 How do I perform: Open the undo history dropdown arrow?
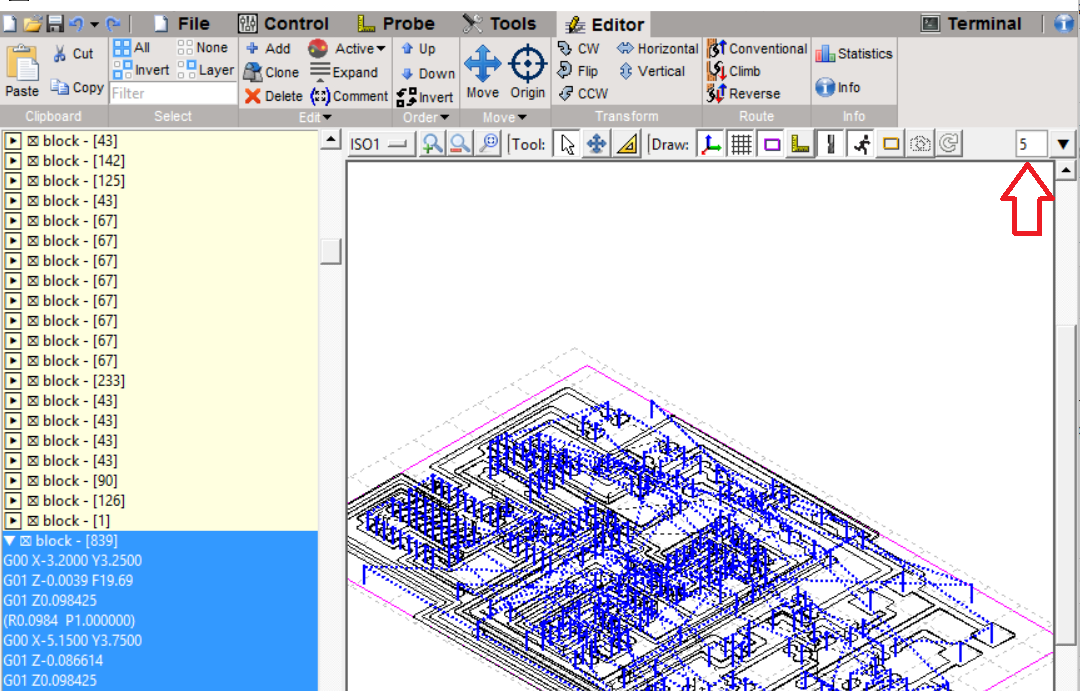tap(94, 25)
